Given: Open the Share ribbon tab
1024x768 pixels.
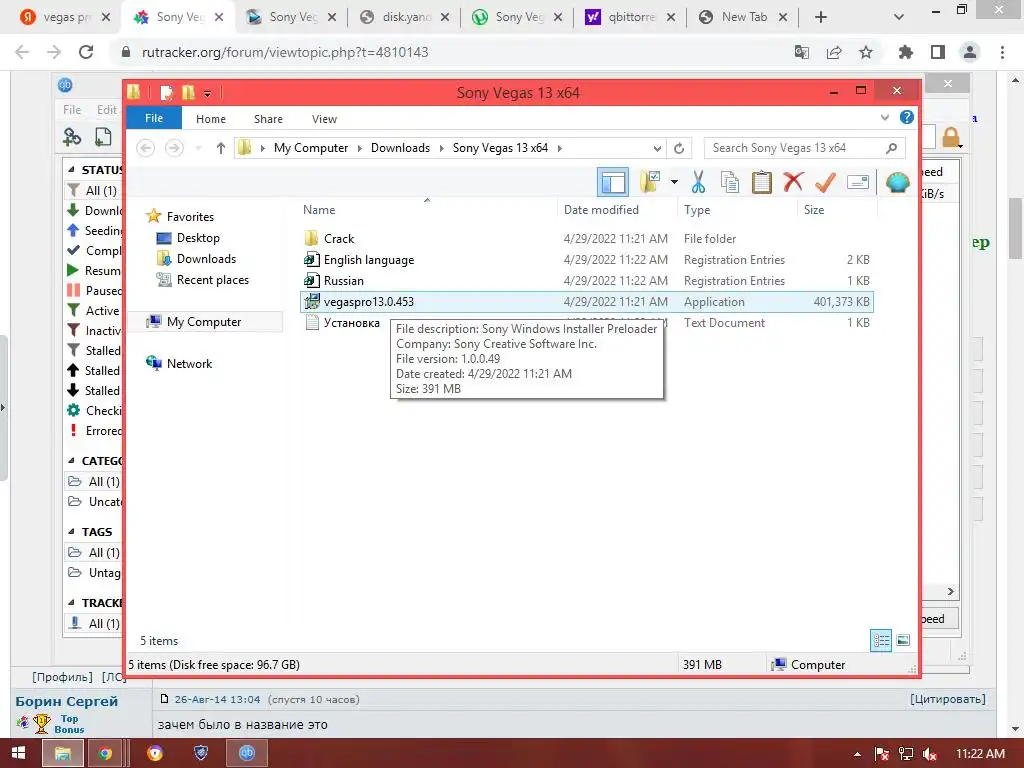Looking at the screenshot, I should (x=268, y=119).
